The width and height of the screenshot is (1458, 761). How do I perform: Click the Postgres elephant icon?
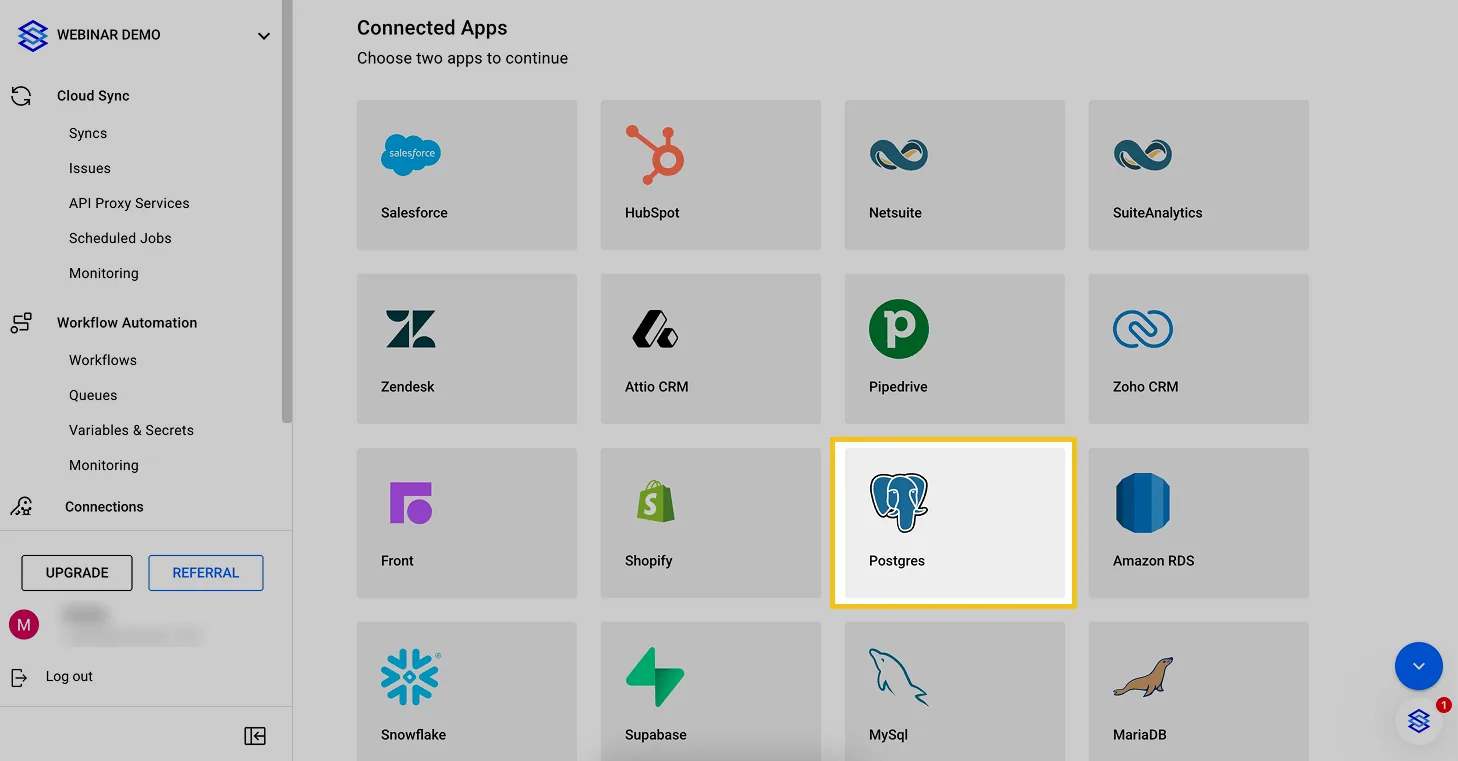tap(899, 502)
